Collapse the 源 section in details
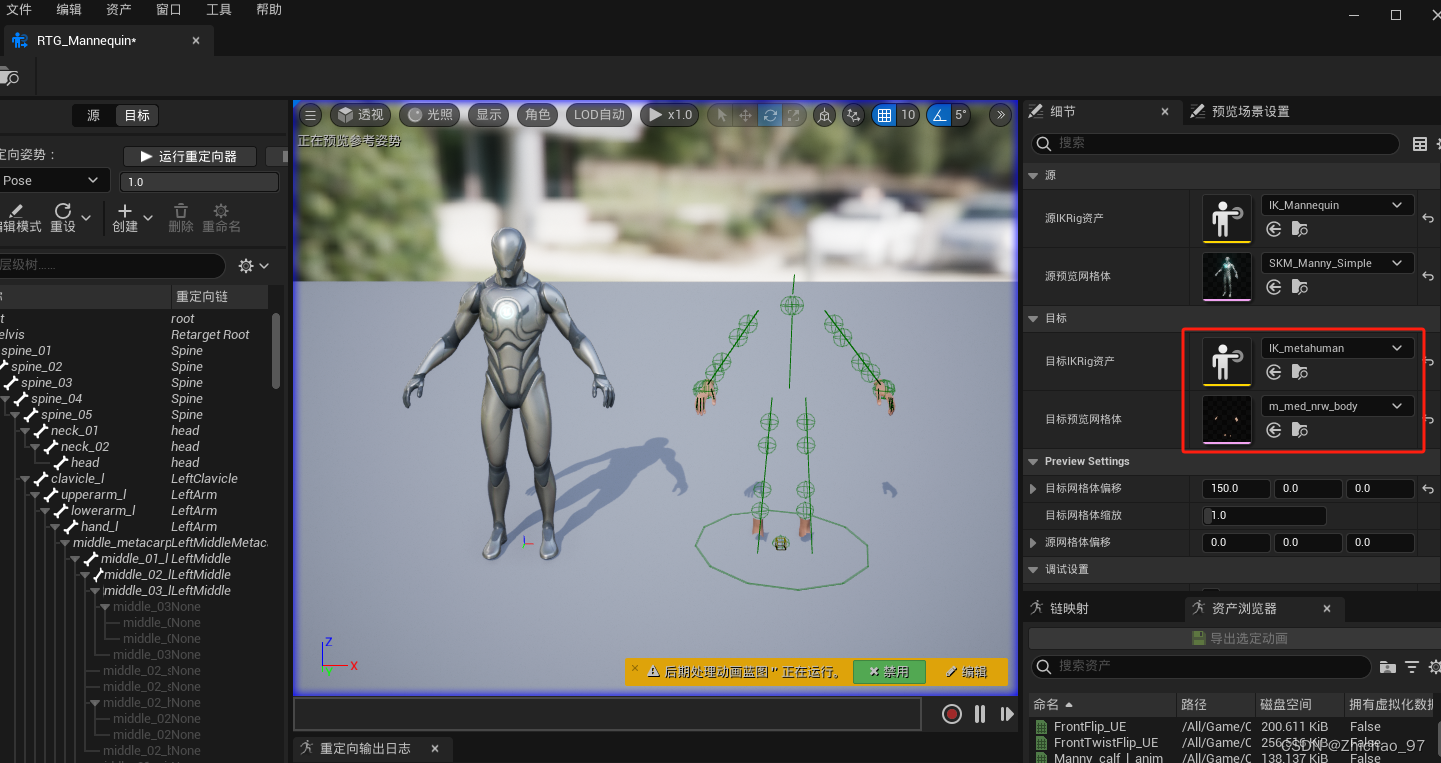 [x=1033, y=175]
